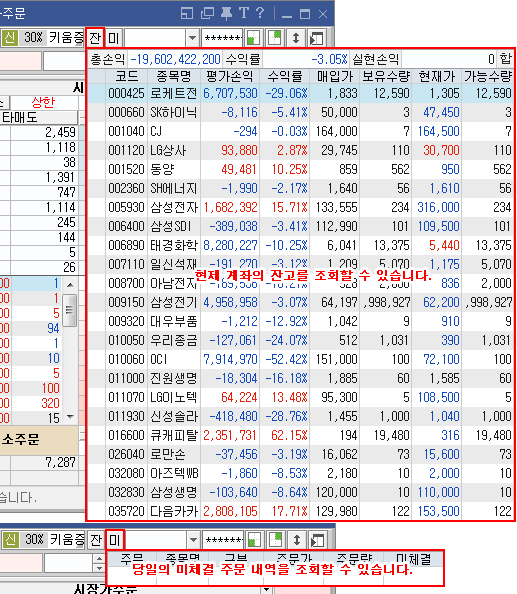Image resolution: width=517 pixels, height=594 pixels.
Task: Select the SK하이닉 row
Action: click(x=301, y=113)
